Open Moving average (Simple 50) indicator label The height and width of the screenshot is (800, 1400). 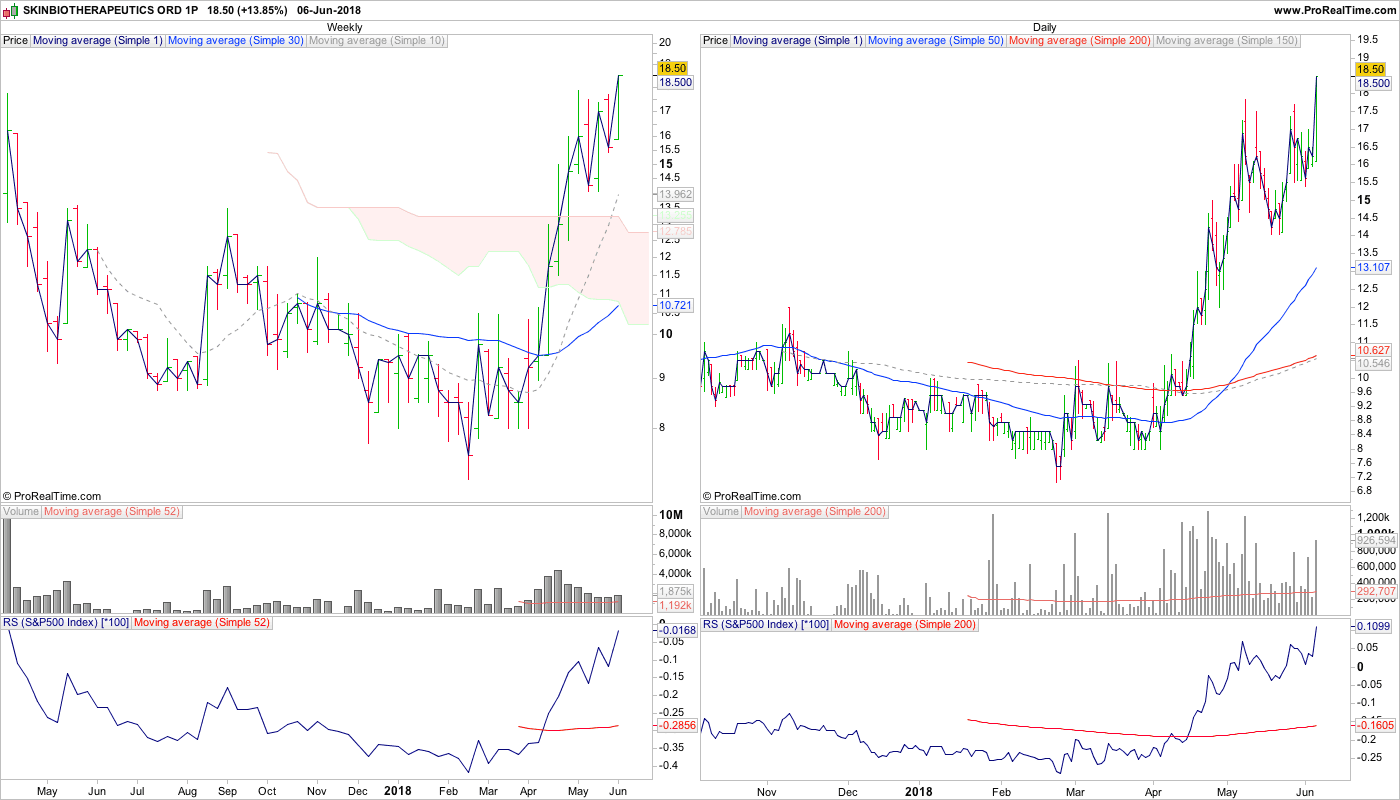coord(935,41)
